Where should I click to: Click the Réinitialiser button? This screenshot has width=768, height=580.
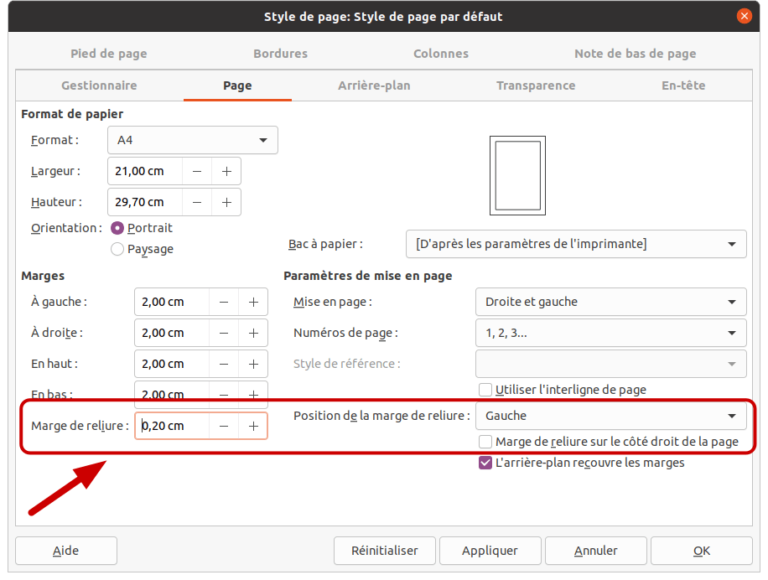coord(384,551)
